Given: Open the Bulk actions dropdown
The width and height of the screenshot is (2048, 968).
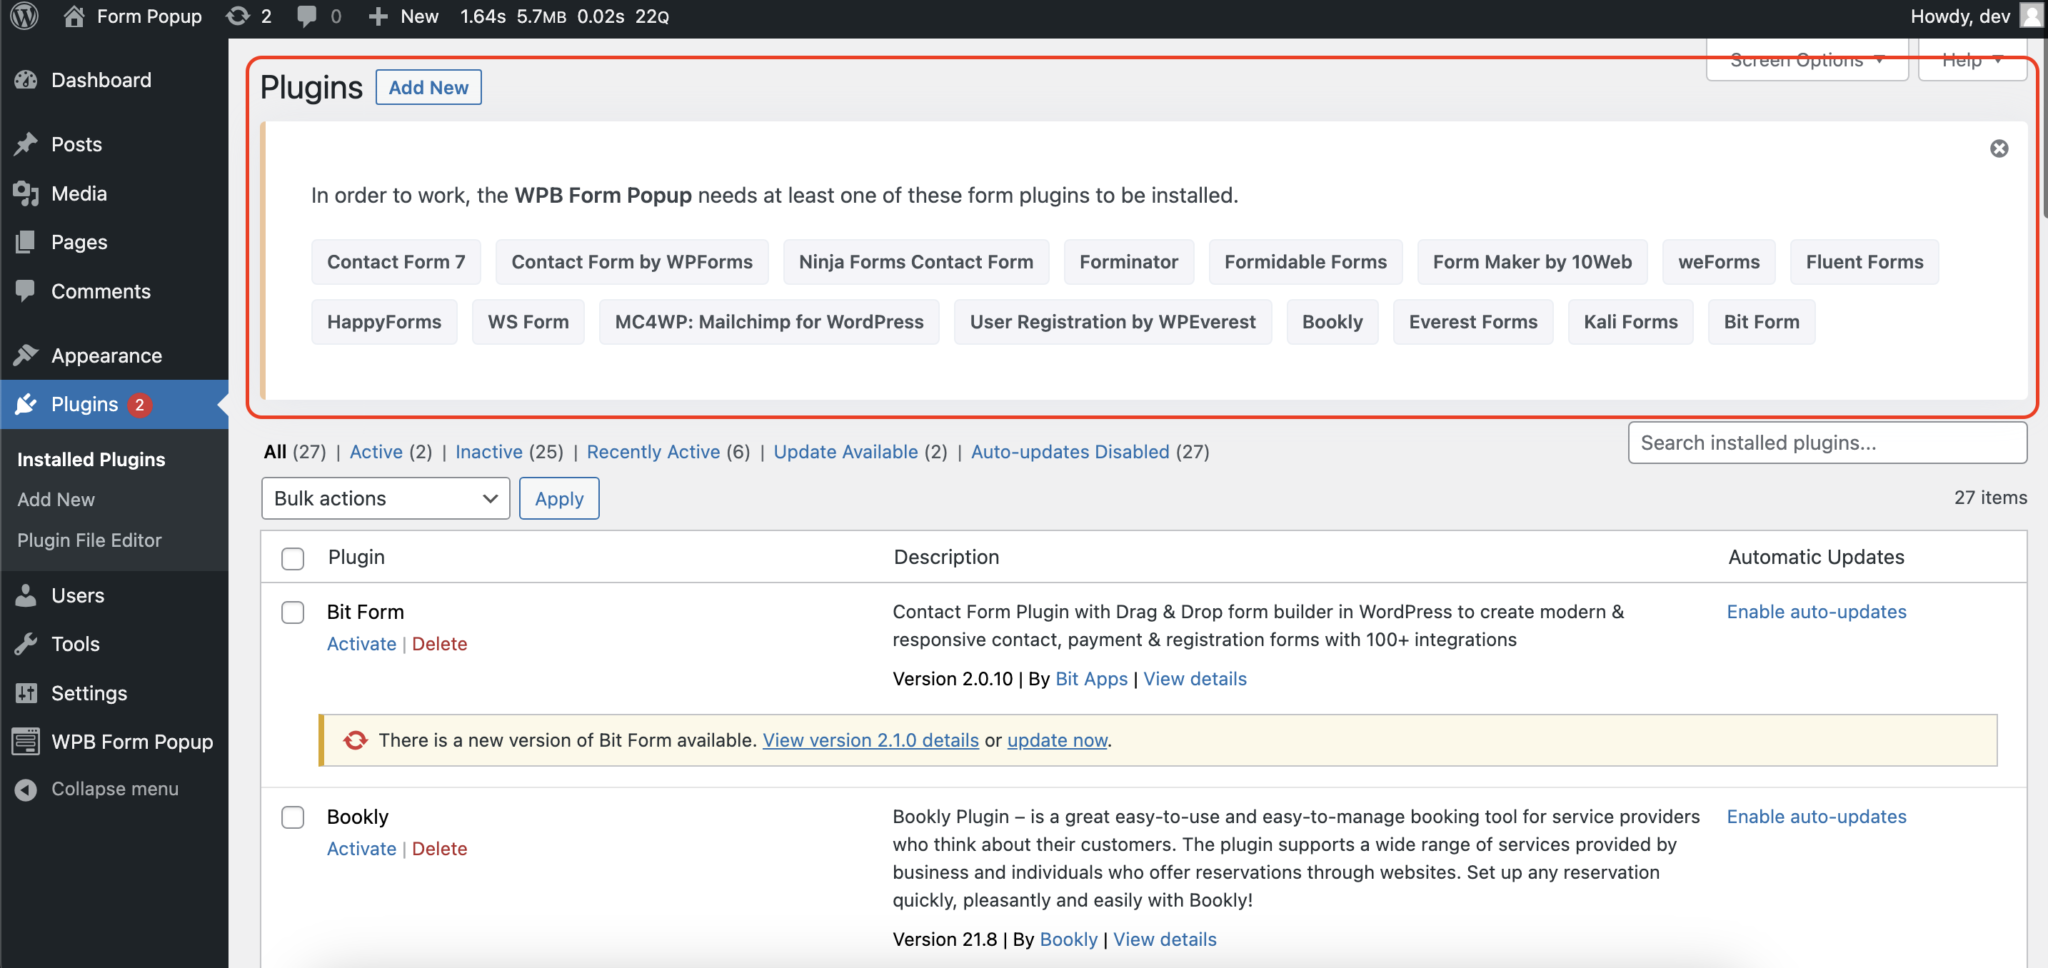Looking at the screenshot, I should [384, 498].
